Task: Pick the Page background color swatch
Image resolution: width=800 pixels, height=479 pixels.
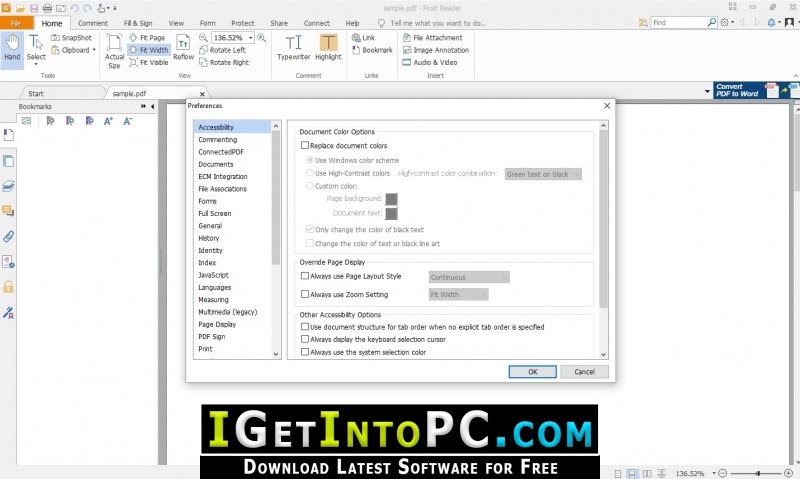Action: click(x=391, y=199)
